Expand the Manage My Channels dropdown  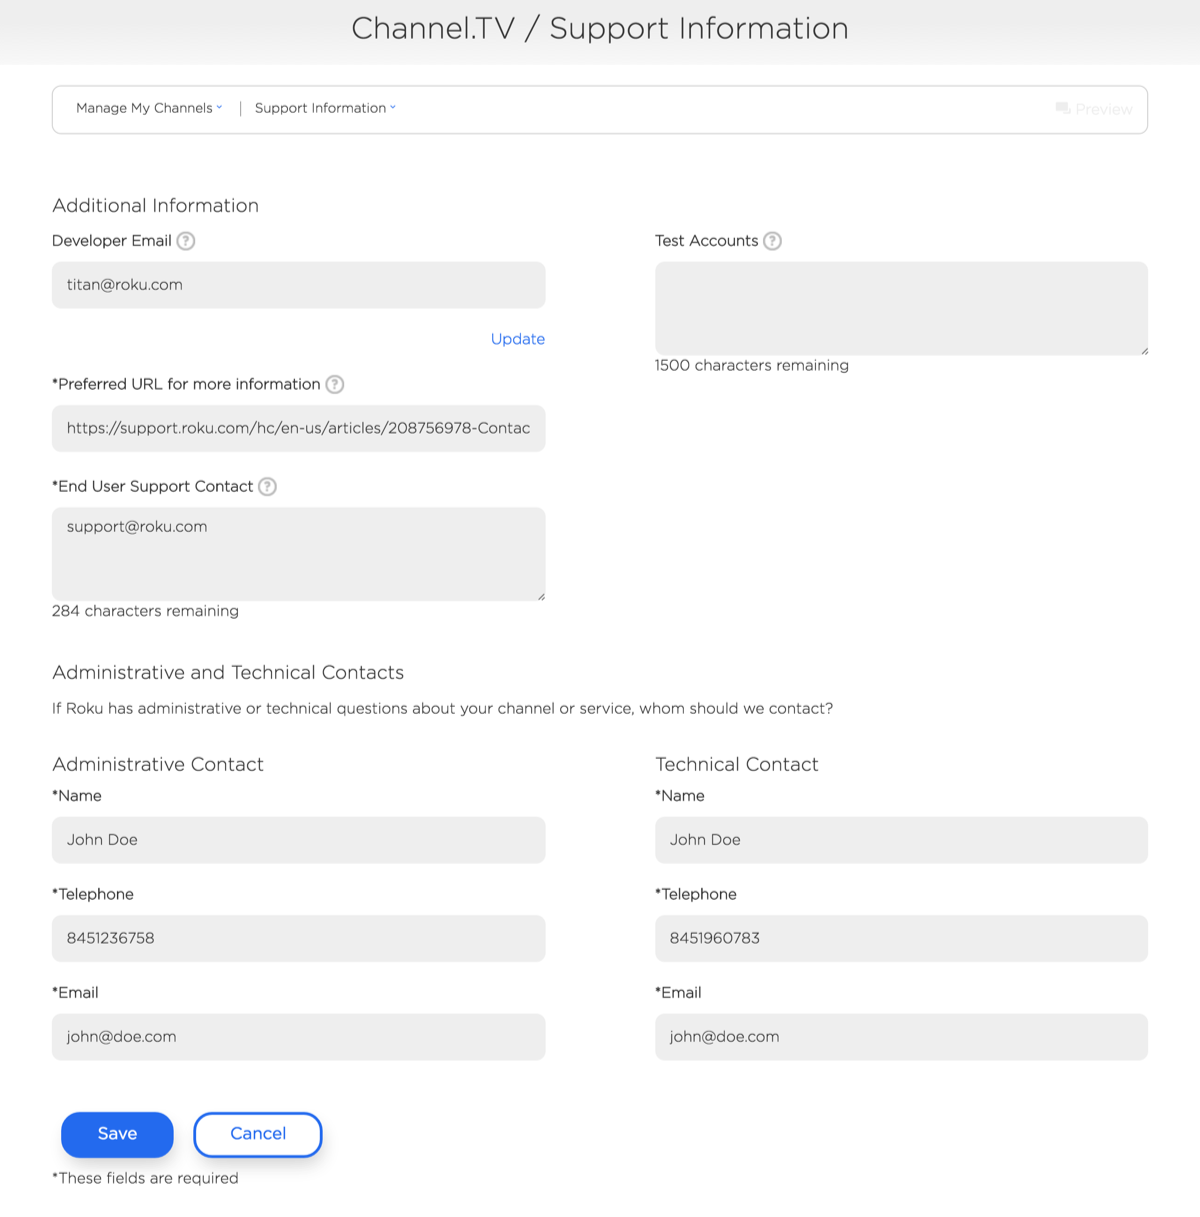click(149, 108)
